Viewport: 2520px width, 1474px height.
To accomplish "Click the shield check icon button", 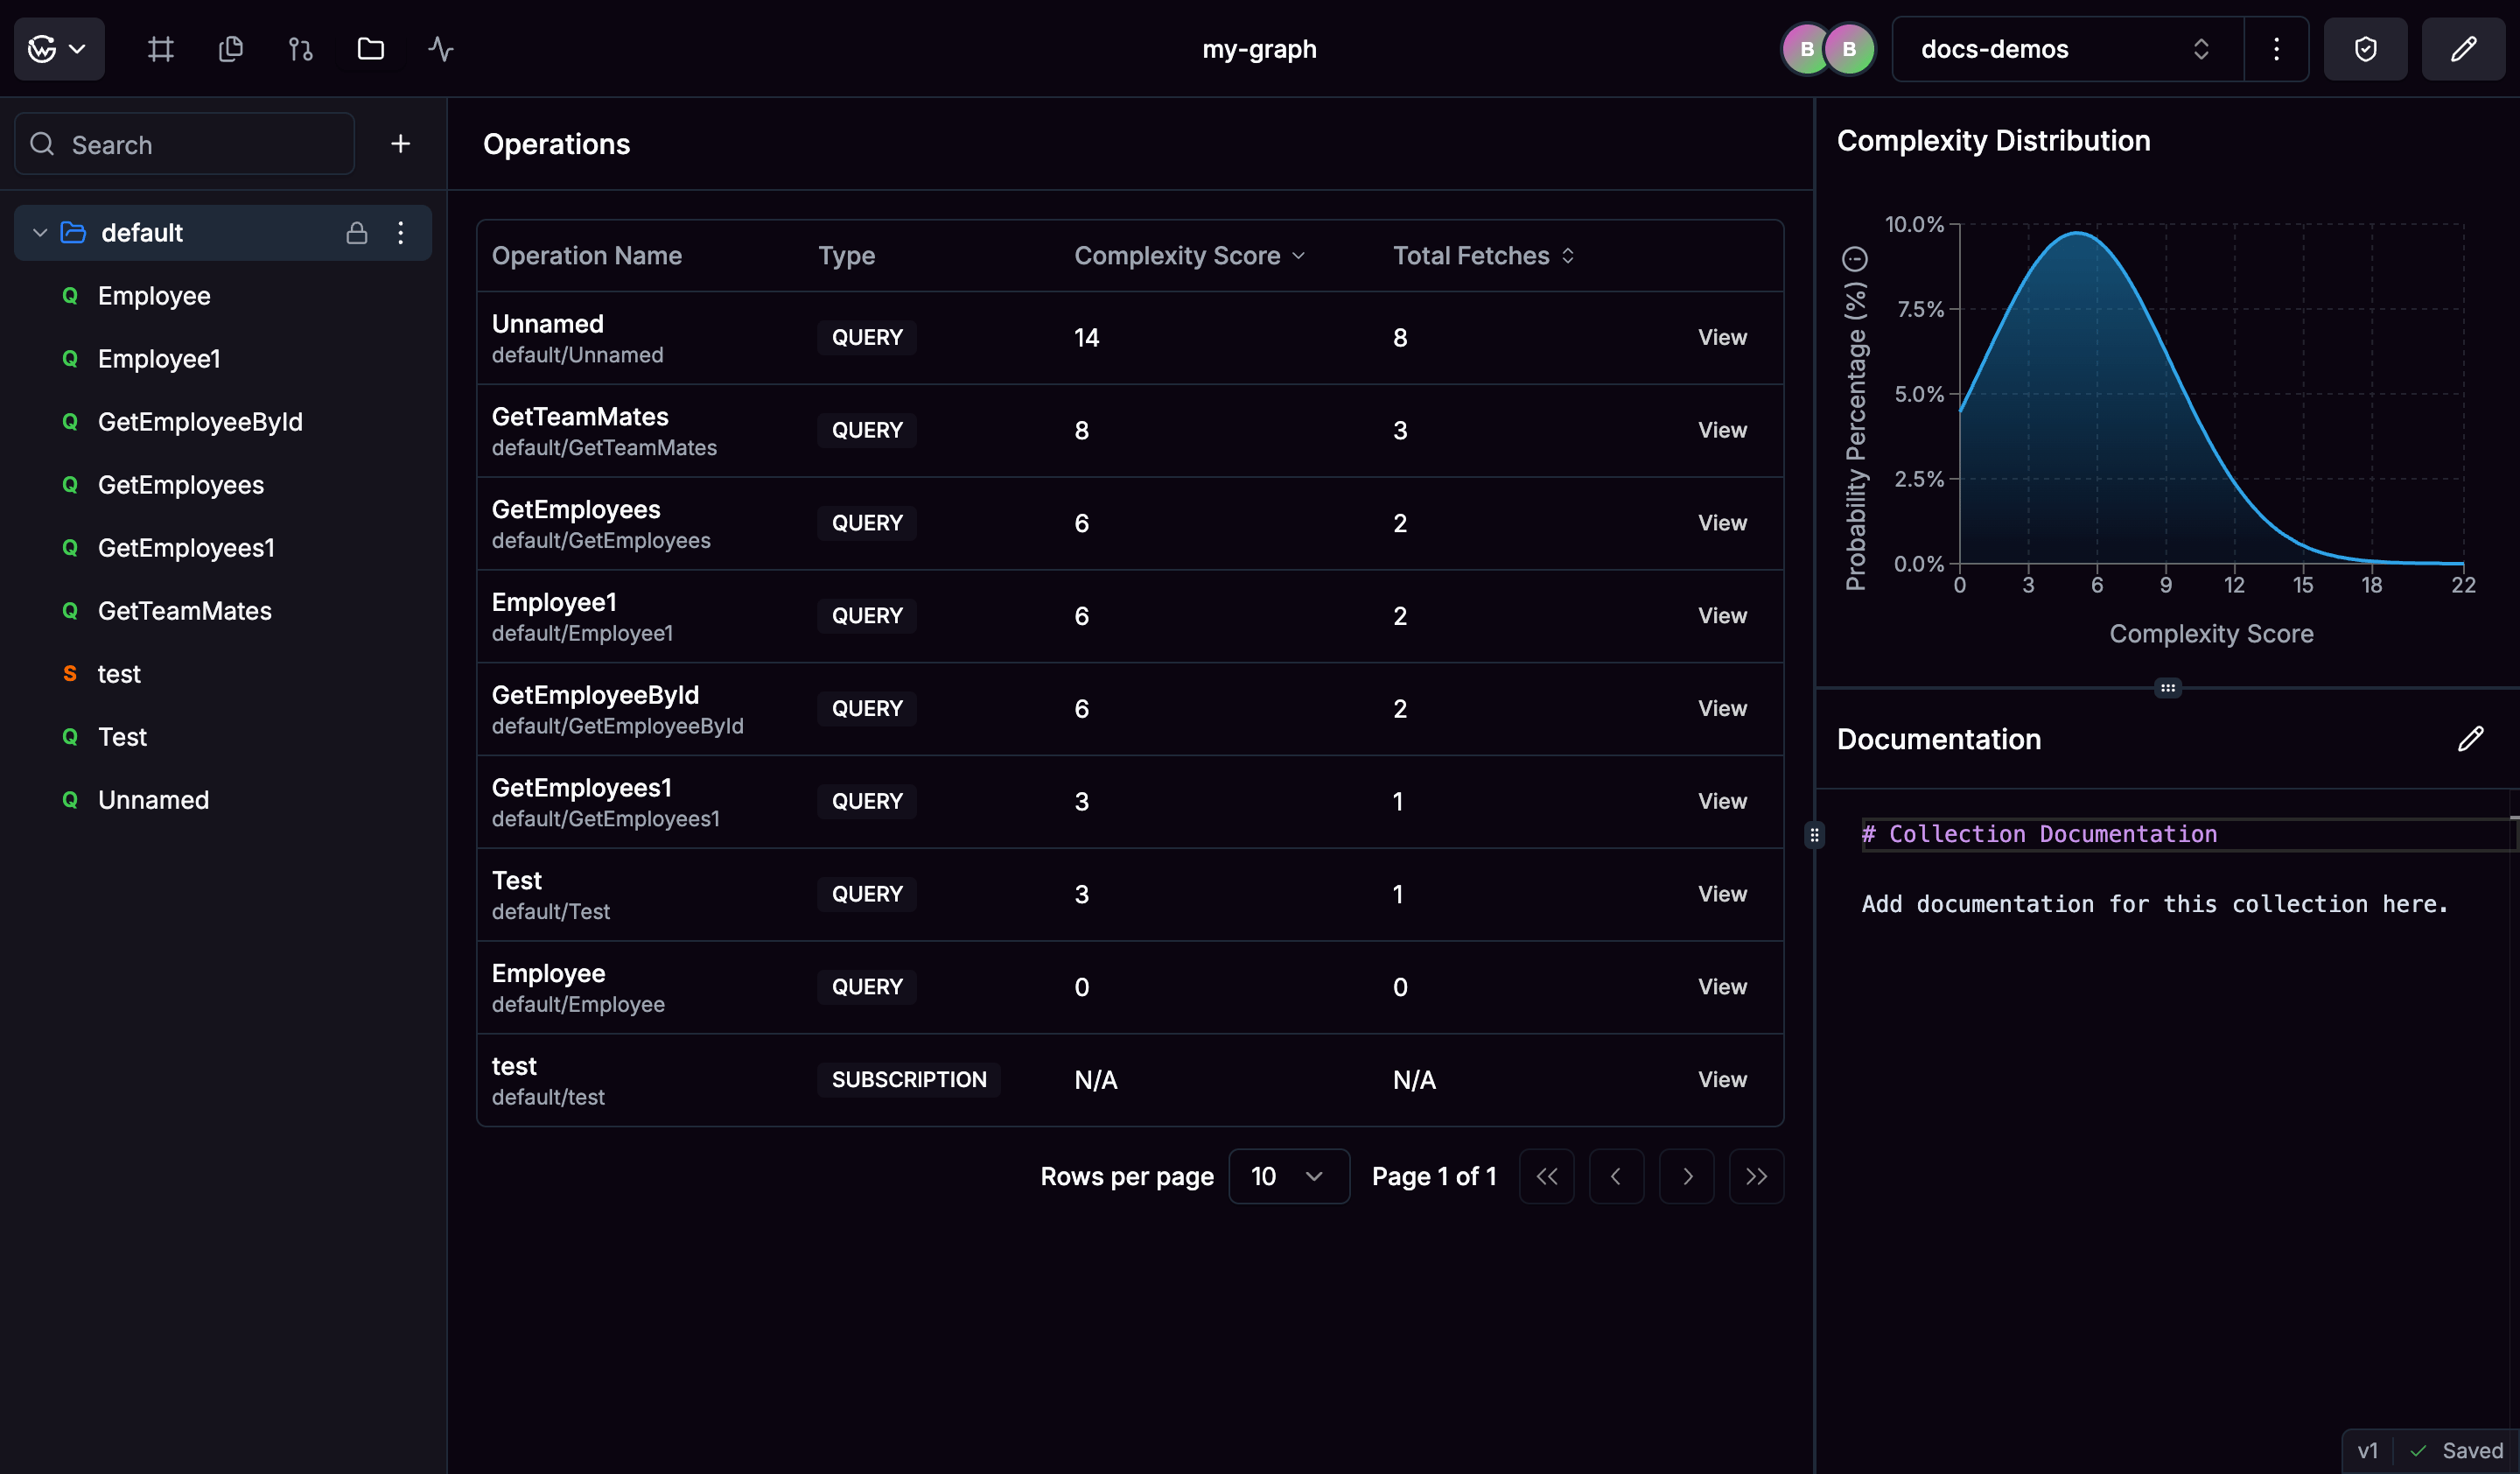I will (x=2365, y=49).
